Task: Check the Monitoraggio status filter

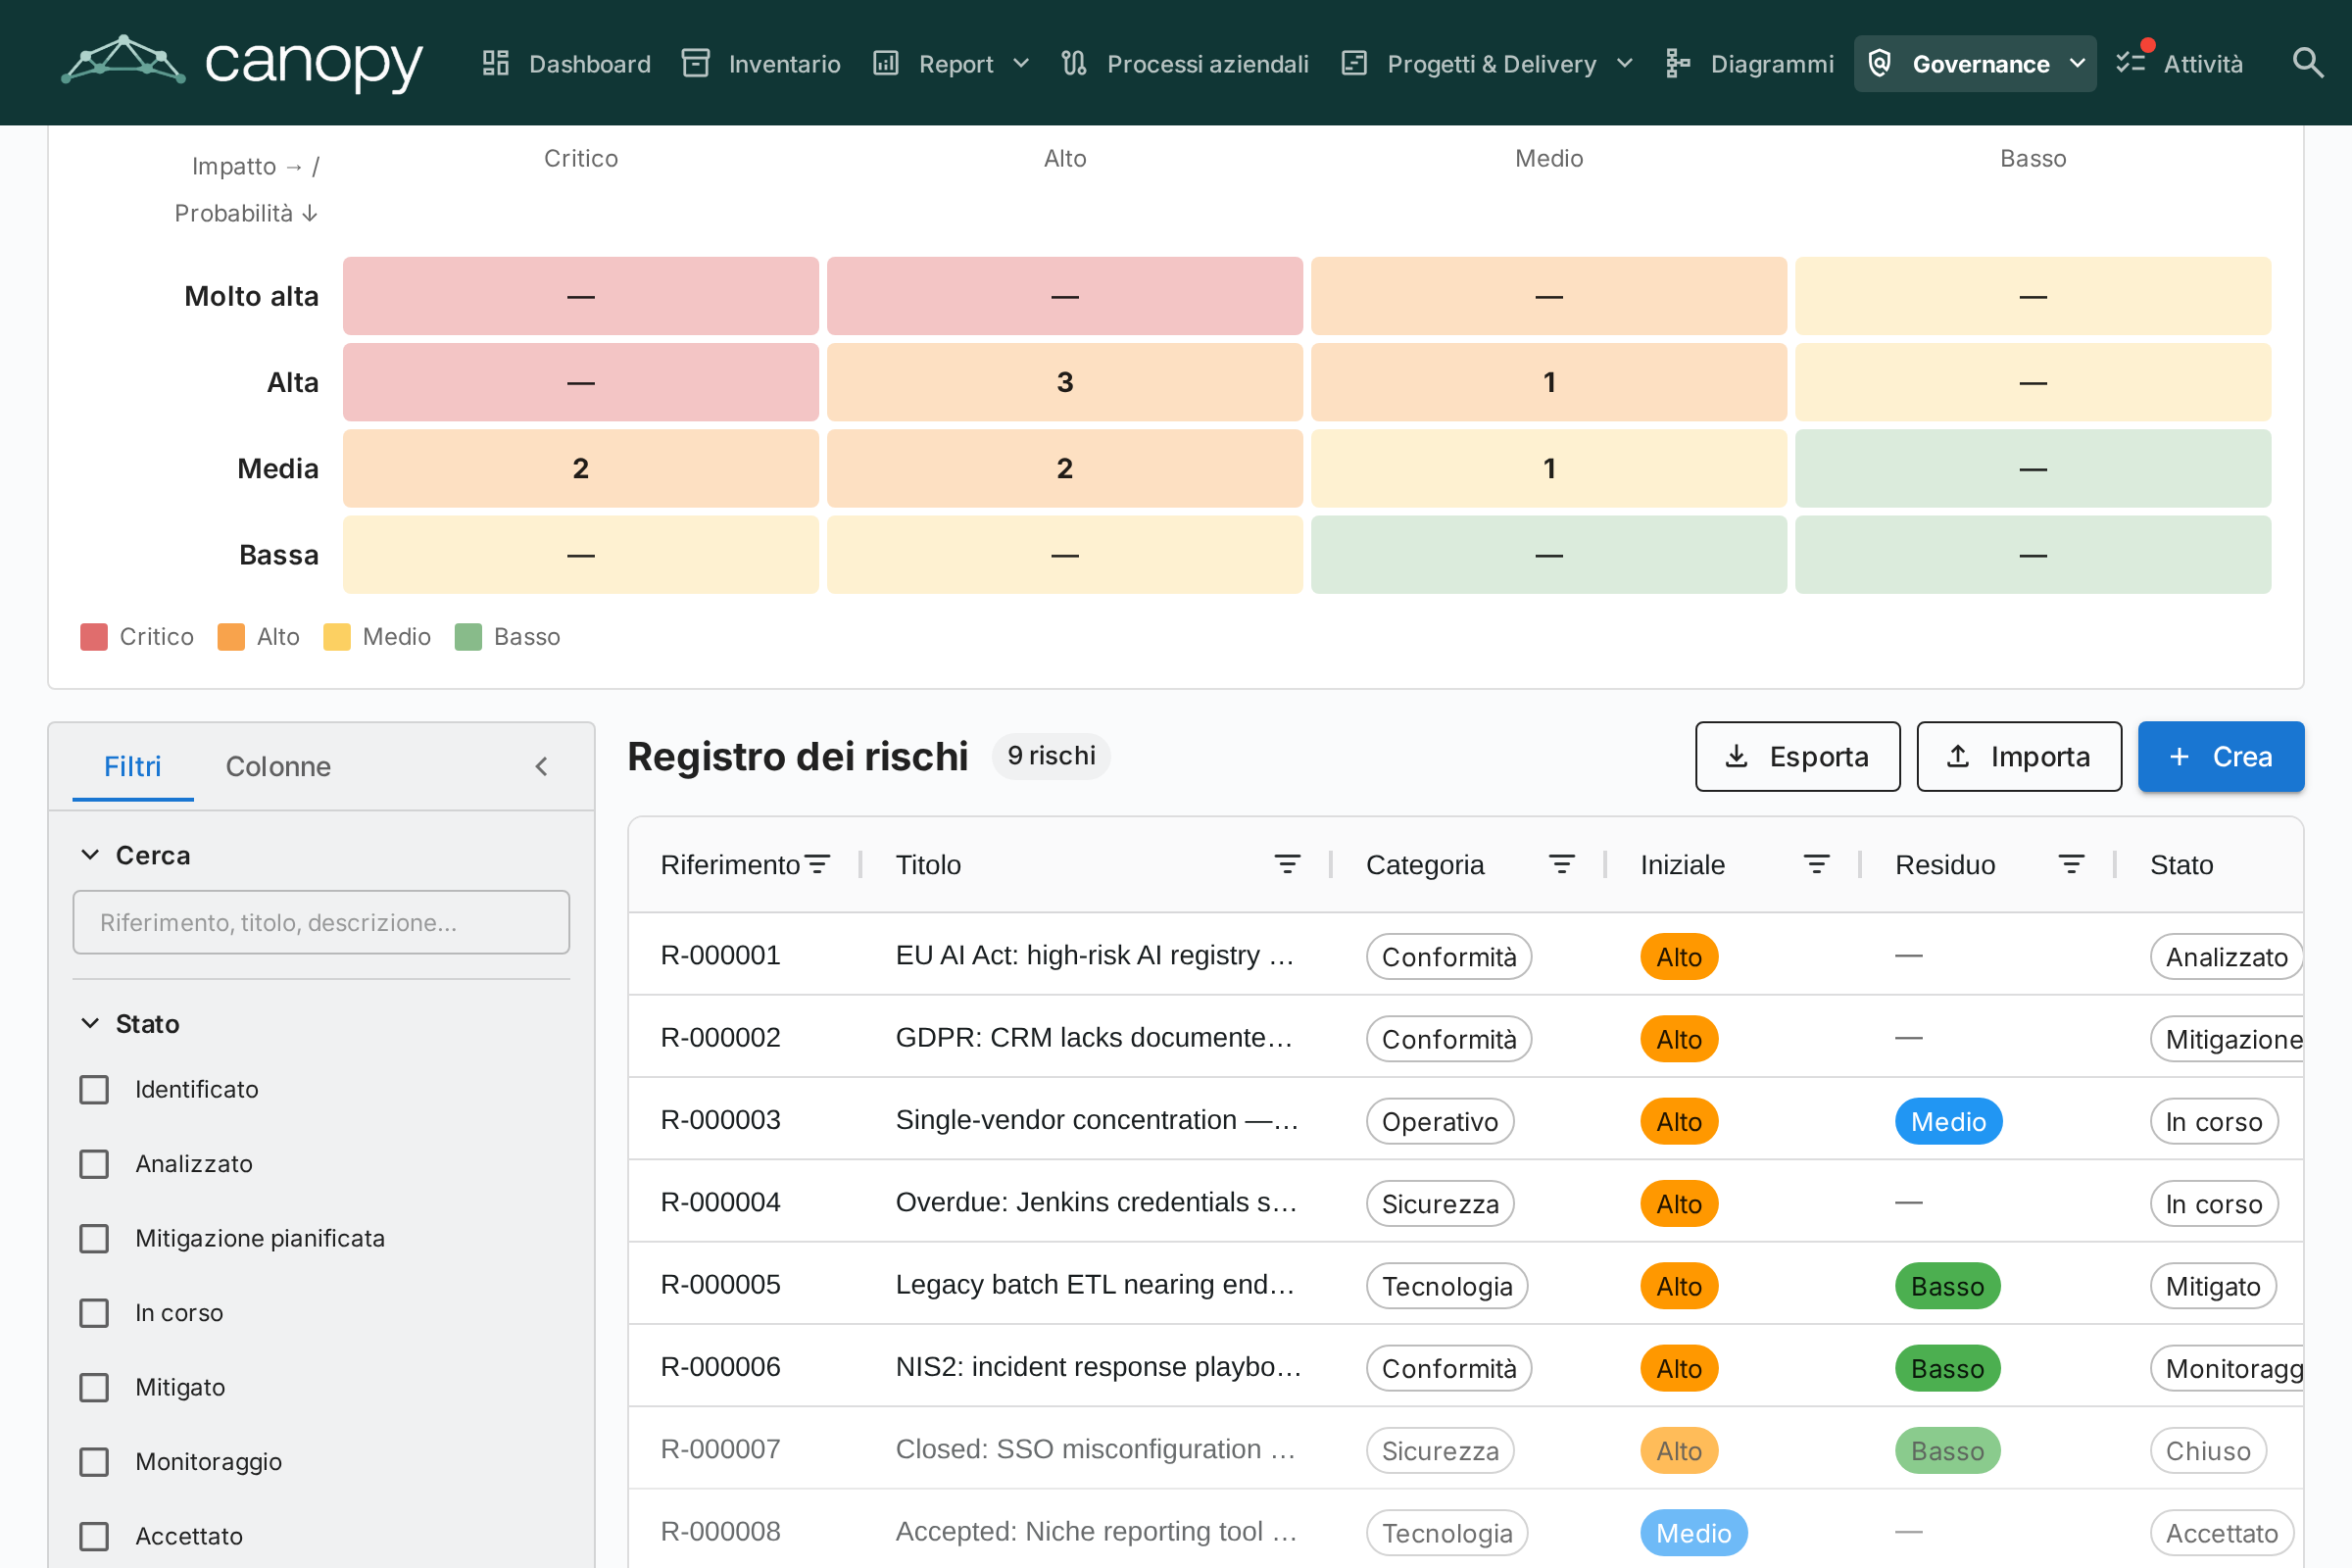Action: point(94,1462)
